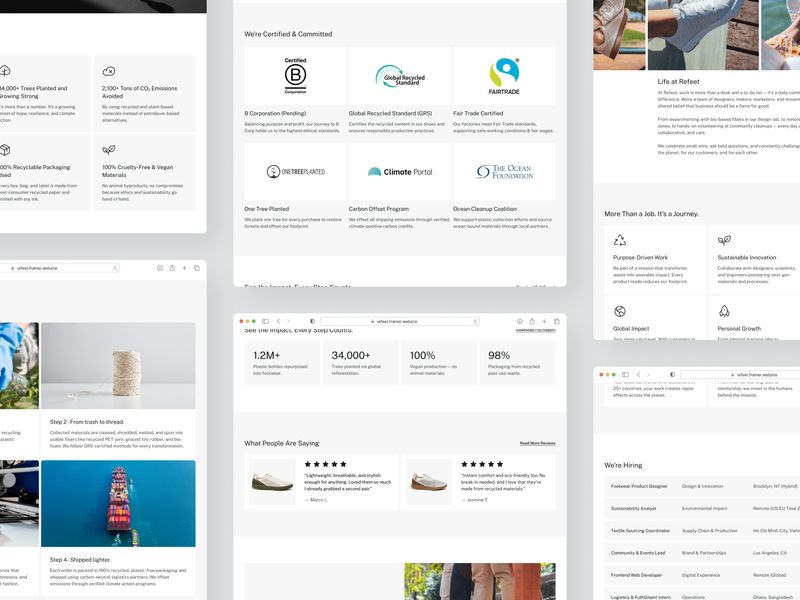Click share icon in the left browser window

[172, 268]
